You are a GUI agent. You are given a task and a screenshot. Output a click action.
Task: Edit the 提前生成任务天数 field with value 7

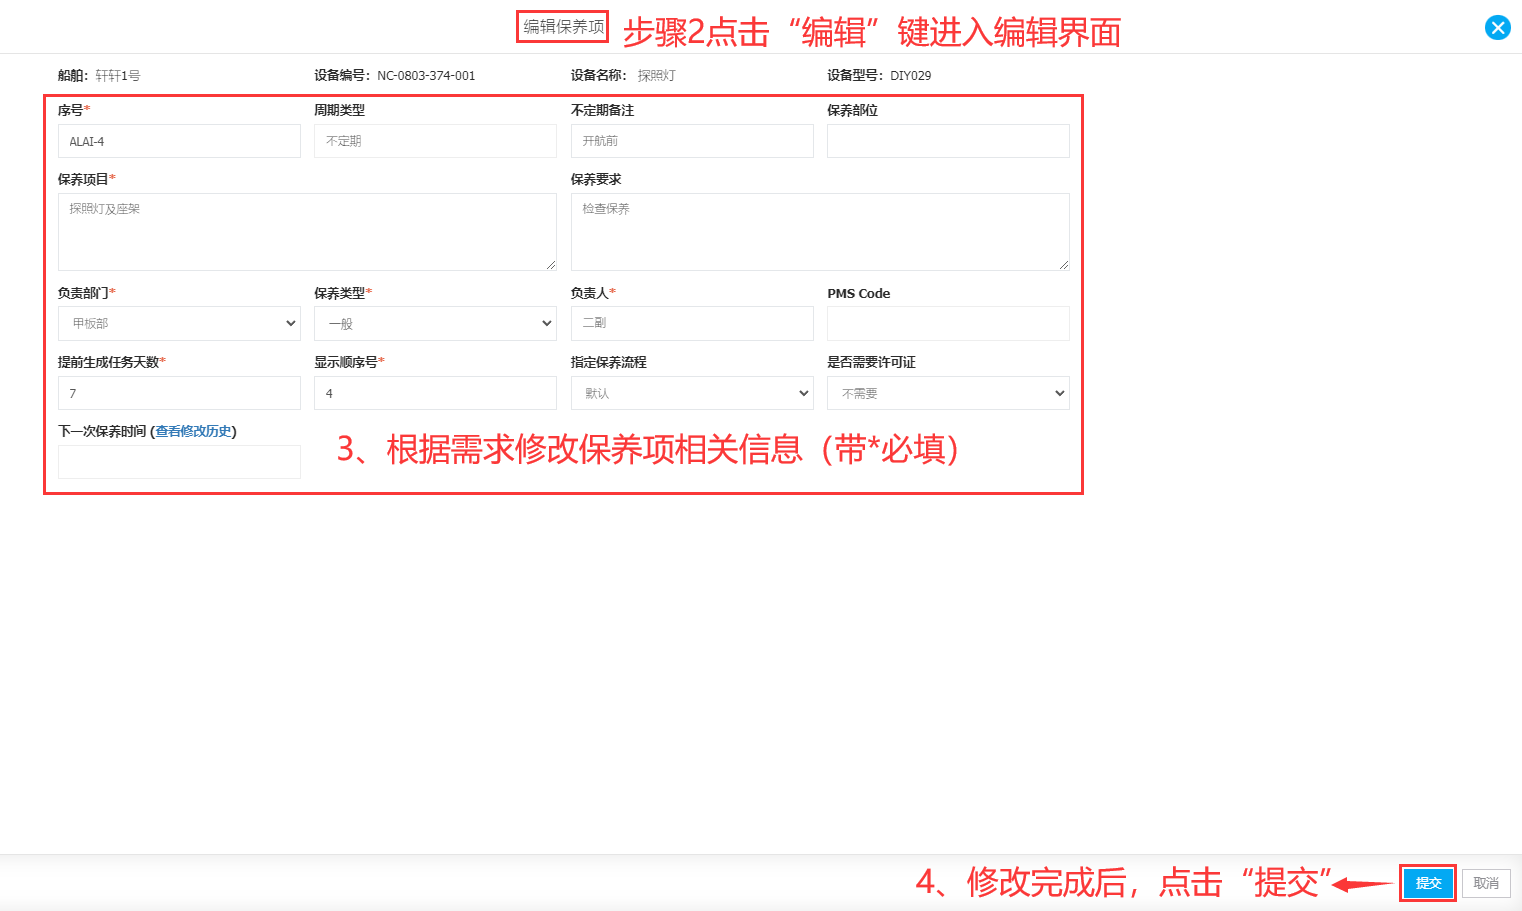point(179,393)
